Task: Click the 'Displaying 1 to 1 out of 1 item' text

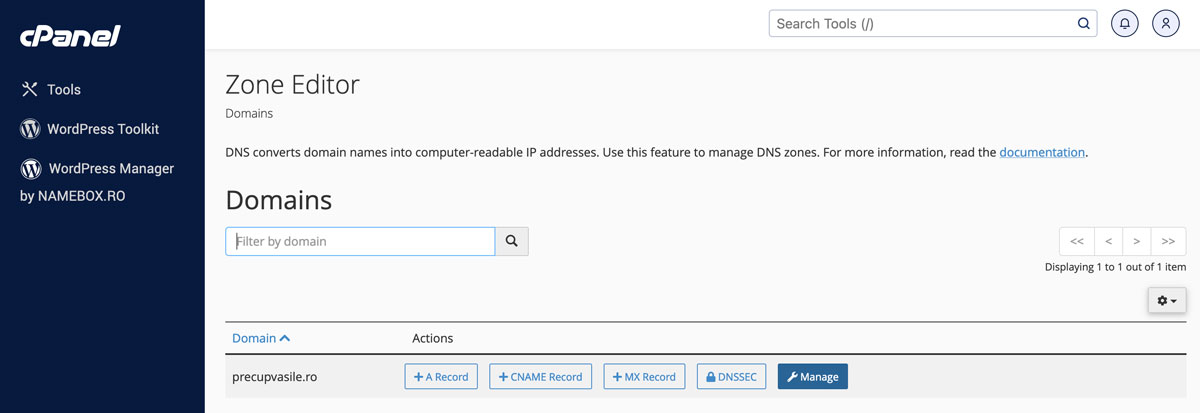Action: click(x=1115, y=267)
